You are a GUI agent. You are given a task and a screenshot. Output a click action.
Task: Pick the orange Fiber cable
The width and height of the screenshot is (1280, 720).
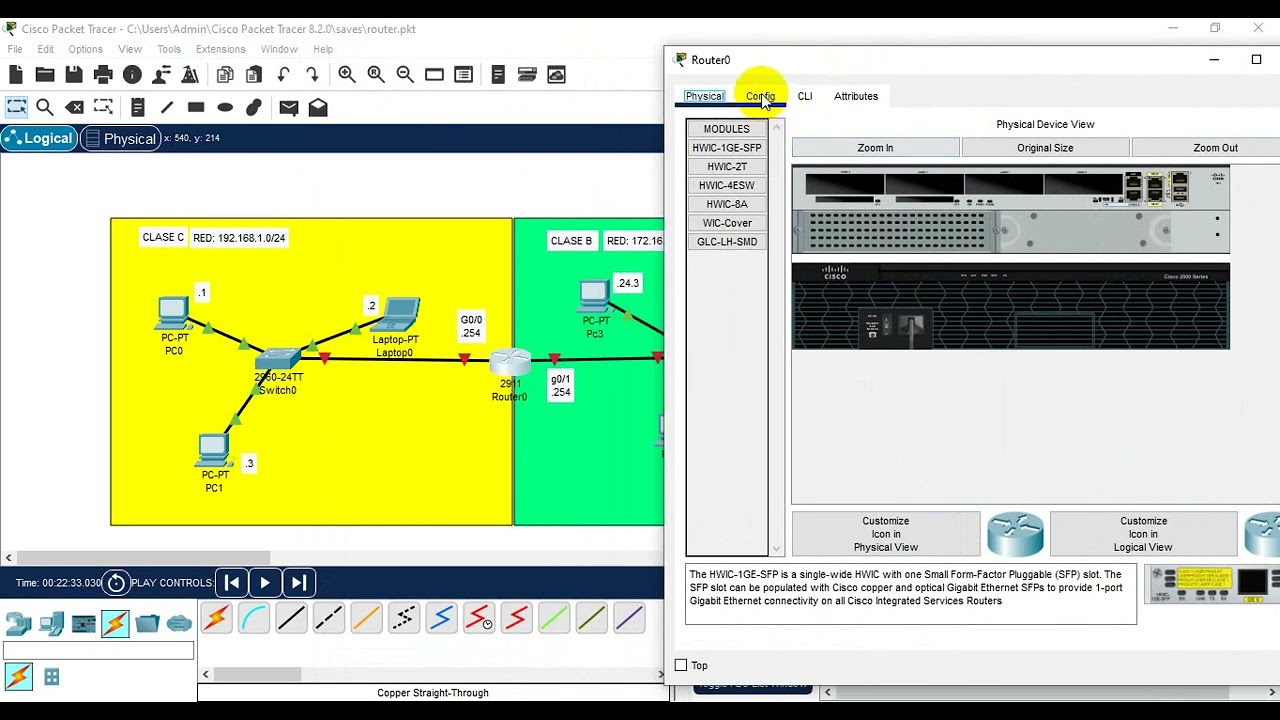click(x=366, y=618)
